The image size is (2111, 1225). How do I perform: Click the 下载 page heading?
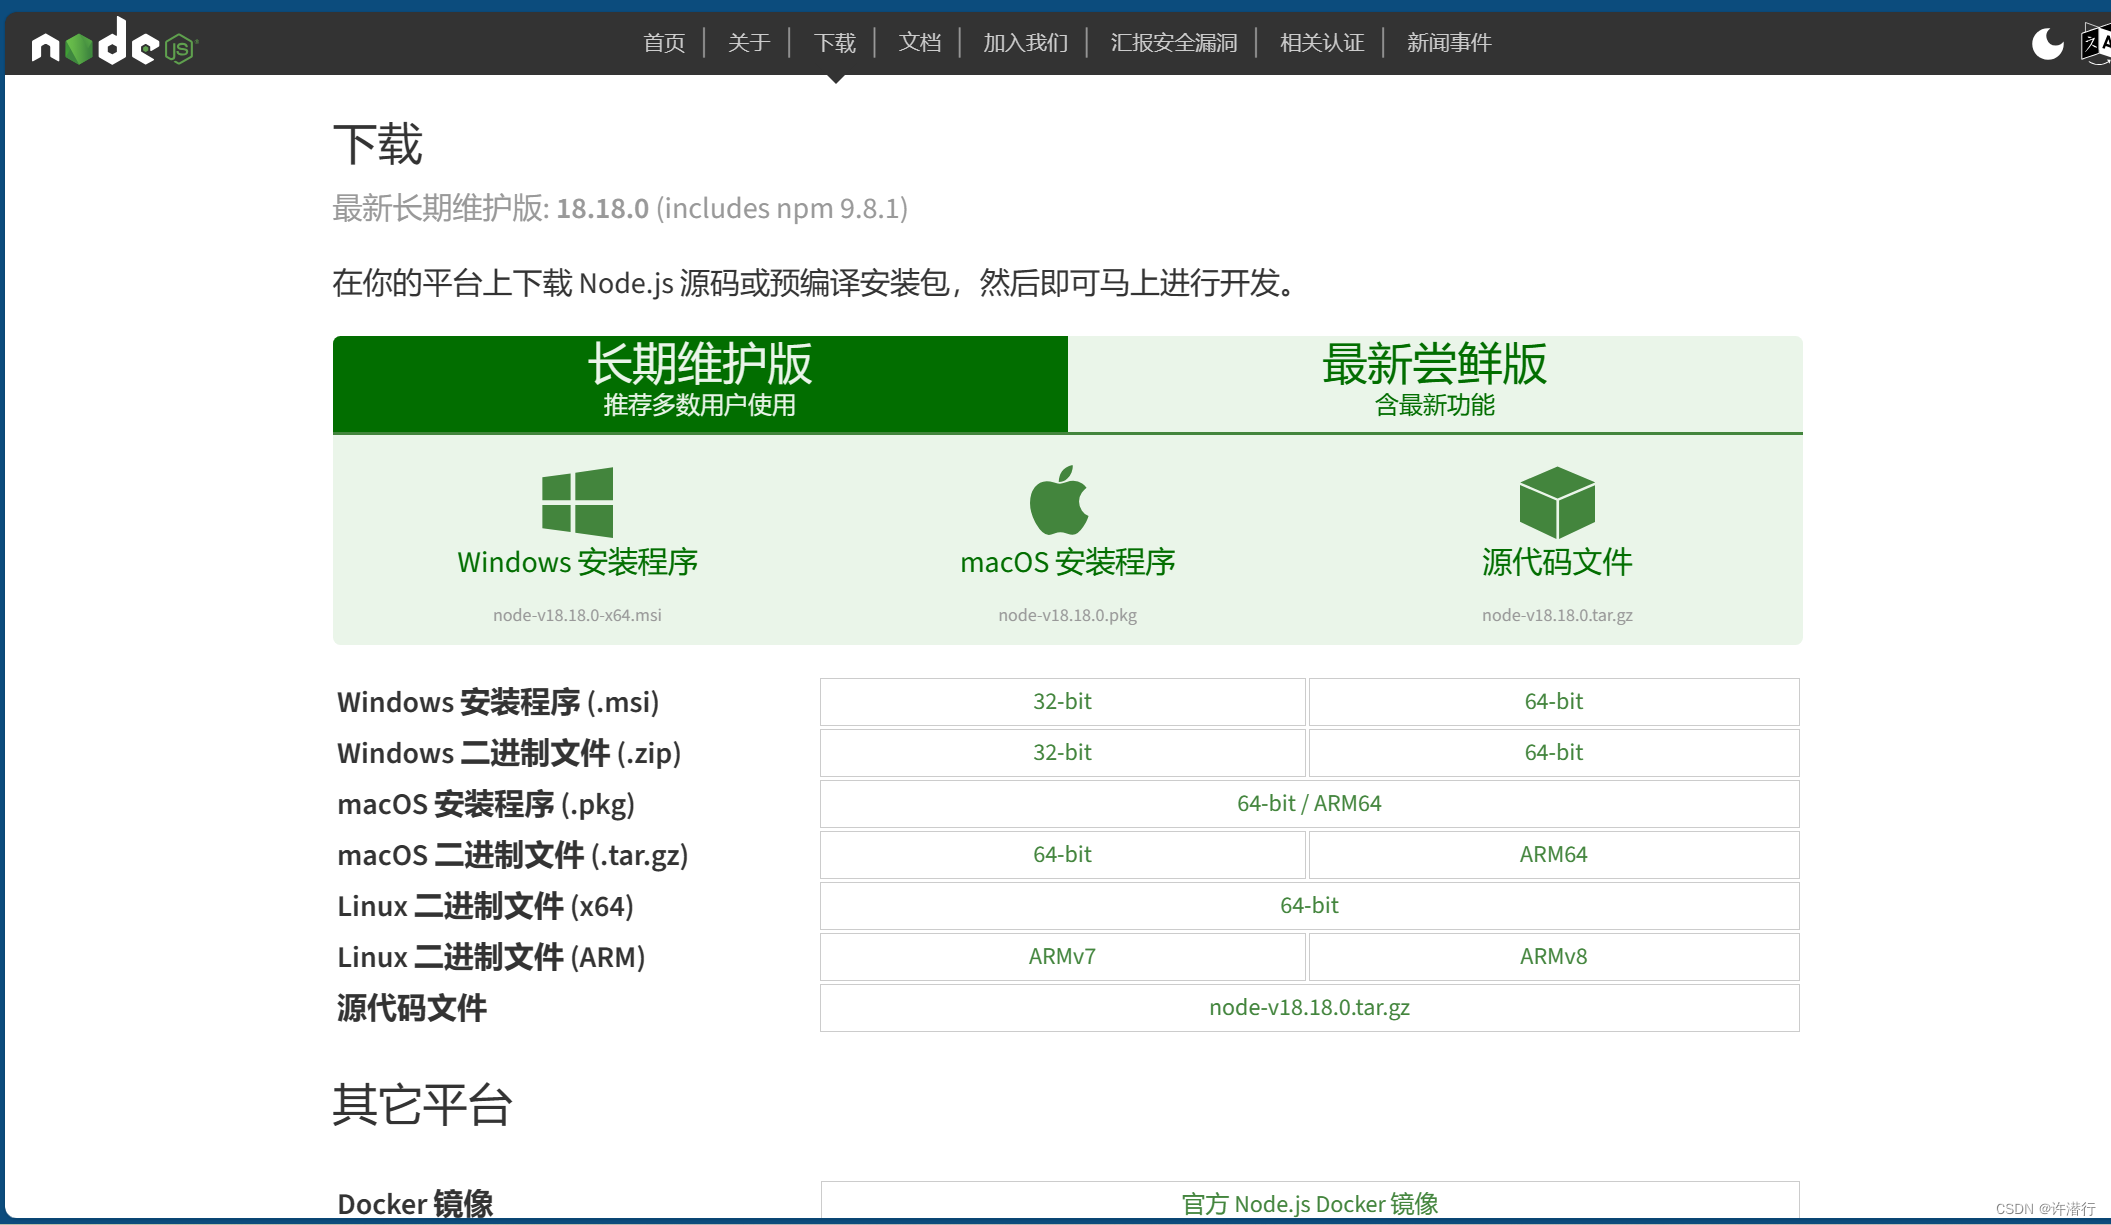(x=378, y=145)
